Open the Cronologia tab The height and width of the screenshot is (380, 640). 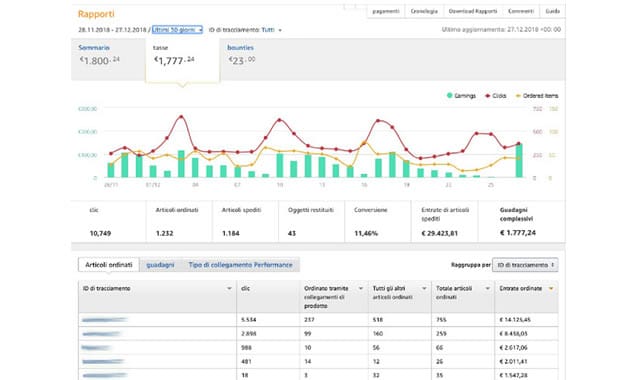pos(424,11)
